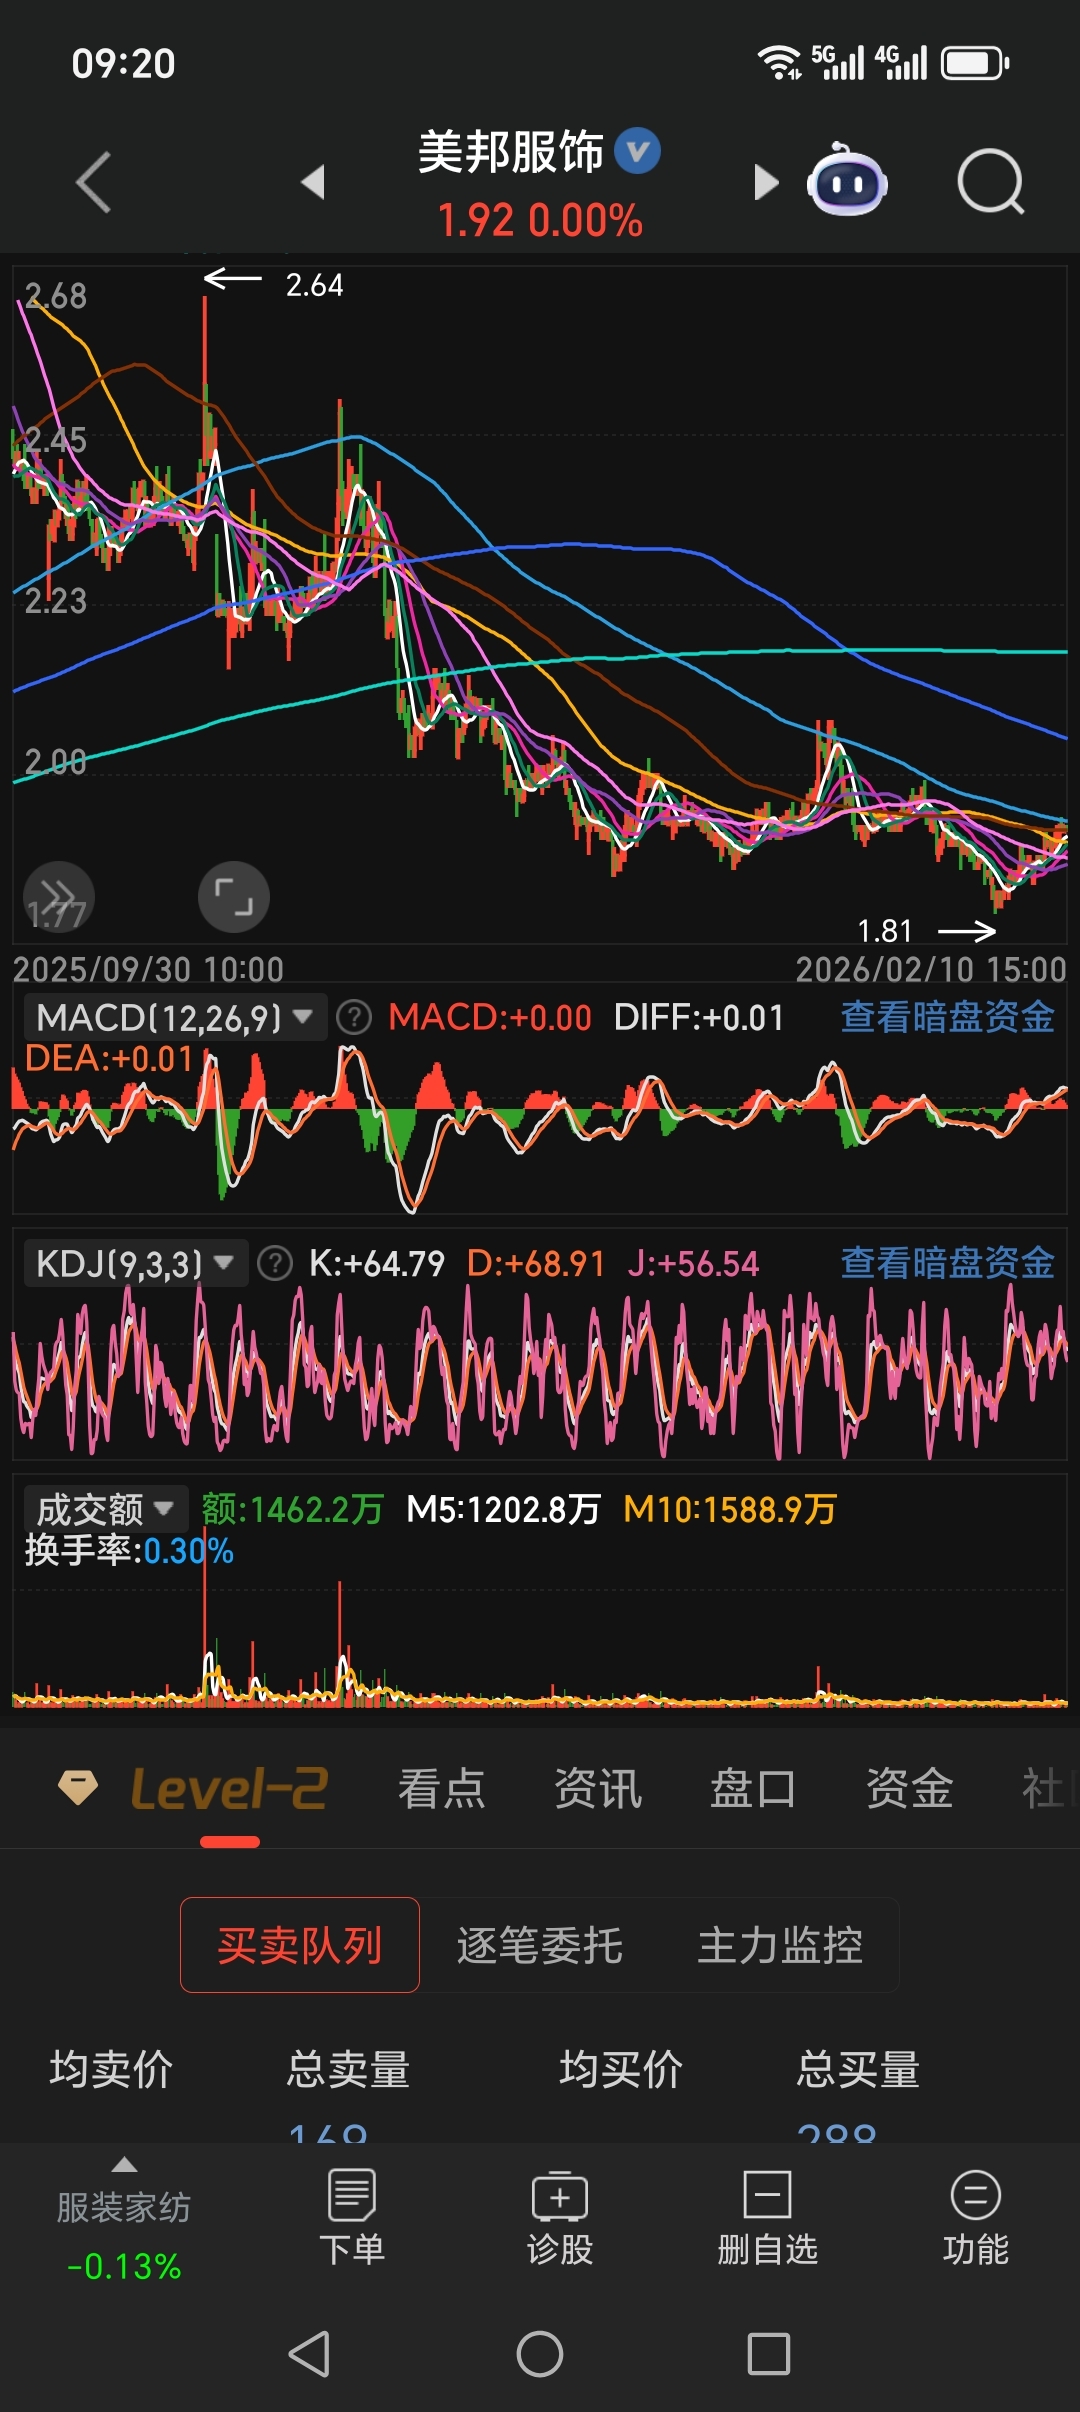Tap MACD:+0.00 value label

[490, 1018]
